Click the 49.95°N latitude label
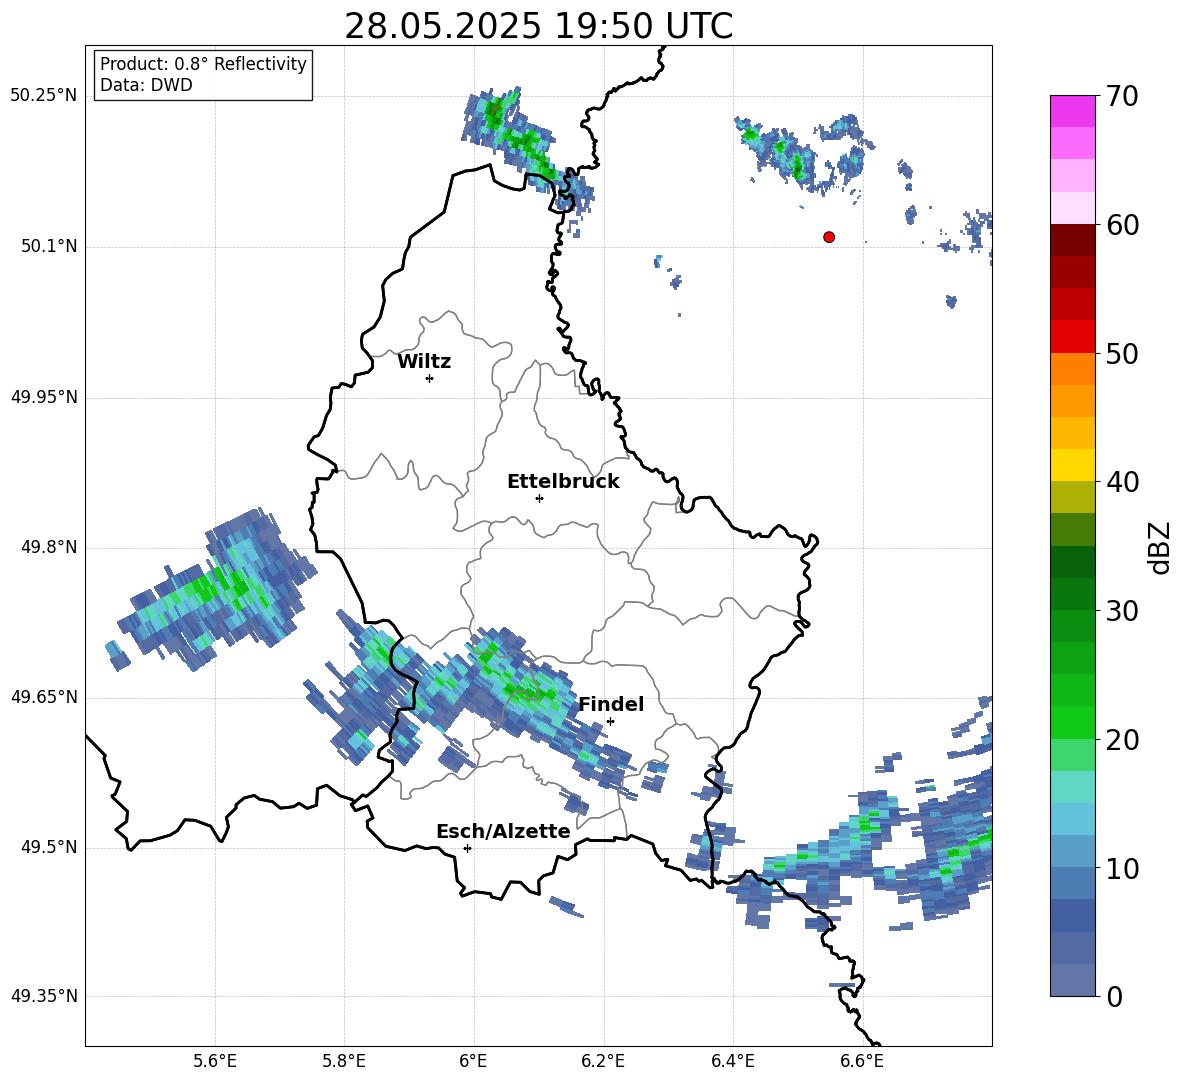Image resolution: width=1184 pixels, height=1081 pixels. pos(44,397)
